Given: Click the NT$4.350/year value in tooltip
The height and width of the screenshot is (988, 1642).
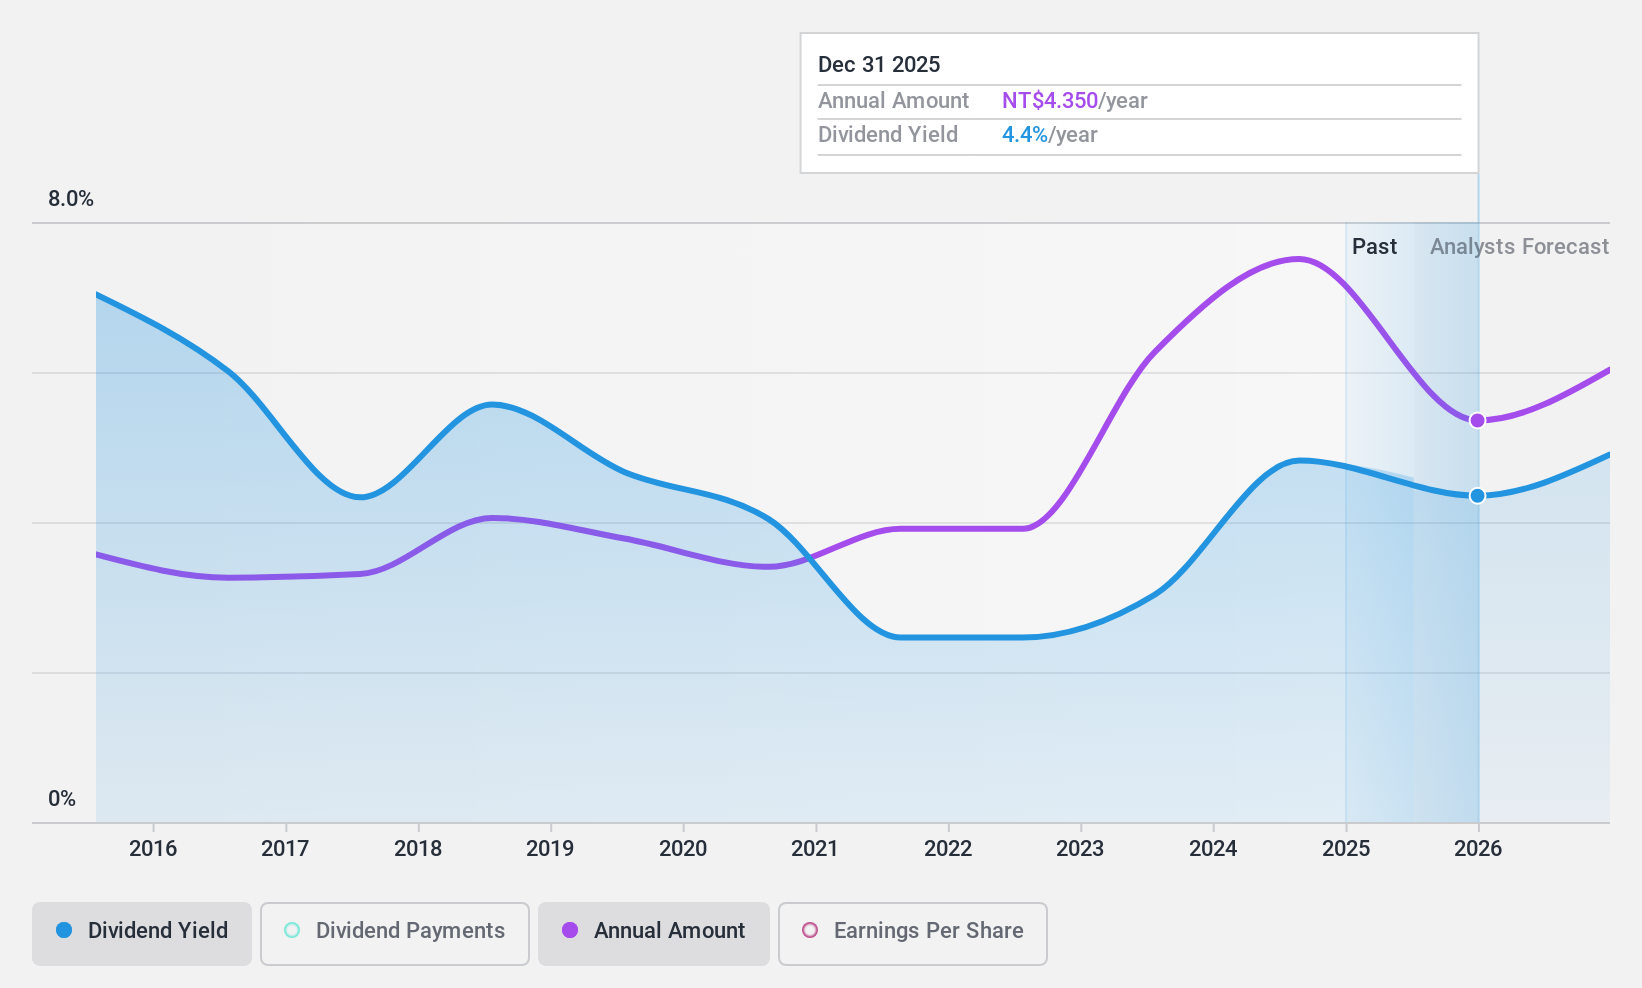Looking at the screenshot, I should pos(1075,100).
